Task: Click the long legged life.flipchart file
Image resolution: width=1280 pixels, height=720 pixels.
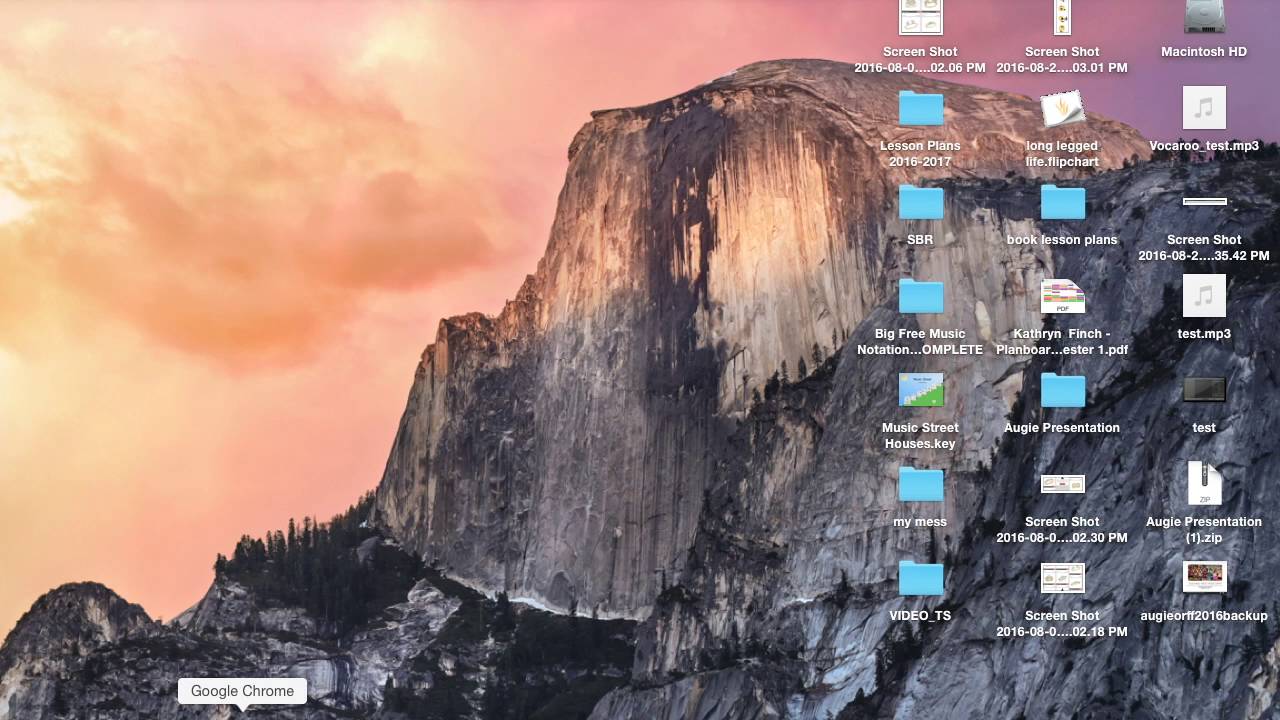Action: pos(1062,109)
